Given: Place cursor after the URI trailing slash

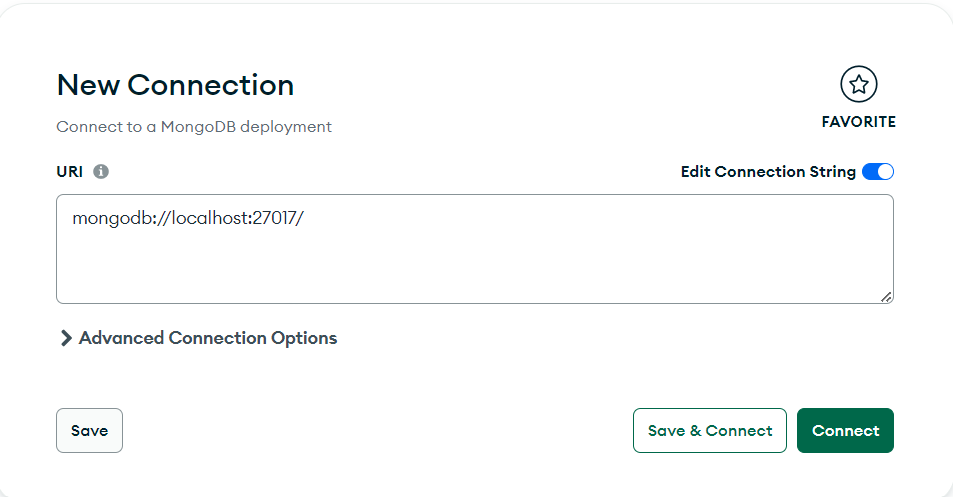Looking at the screenshot, I should (x=304, y=217).
